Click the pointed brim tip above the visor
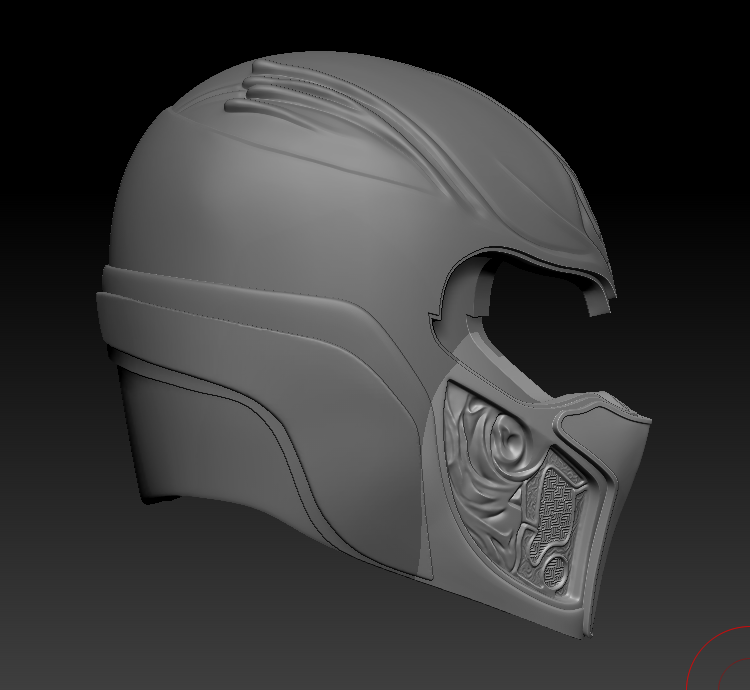The height and width of the screenshot is (690, 750). [x=606, y=298]
